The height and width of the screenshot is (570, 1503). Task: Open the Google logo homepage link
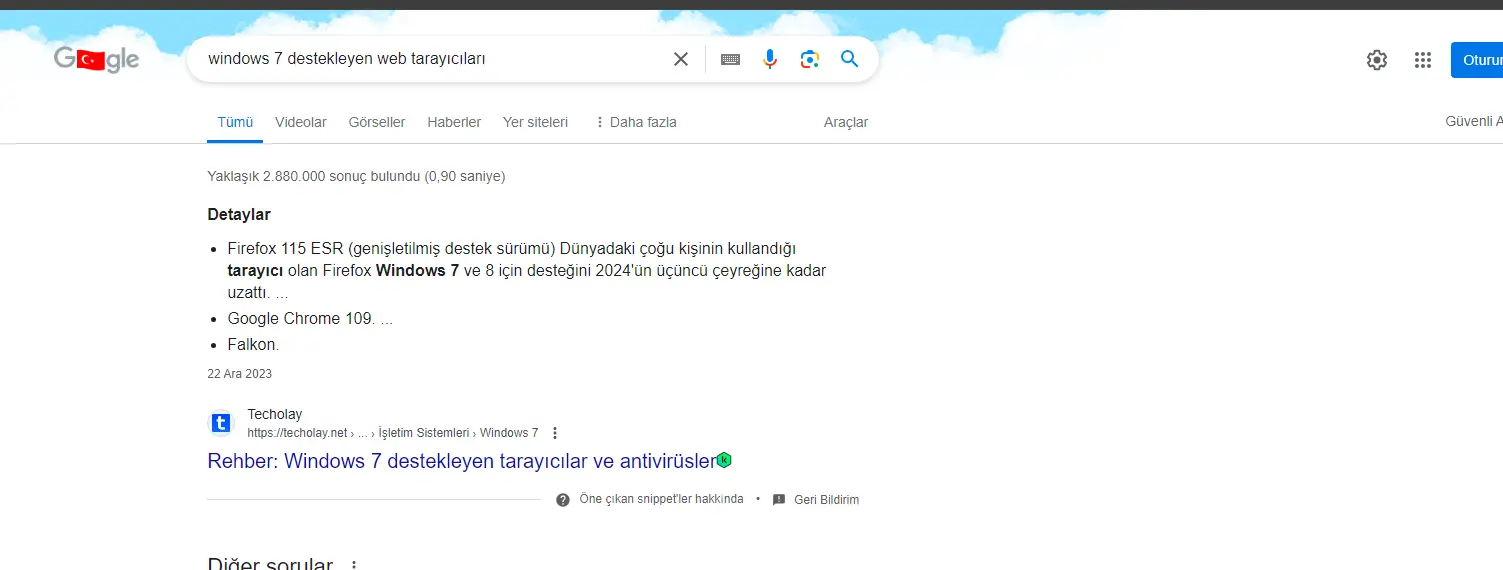97,60
